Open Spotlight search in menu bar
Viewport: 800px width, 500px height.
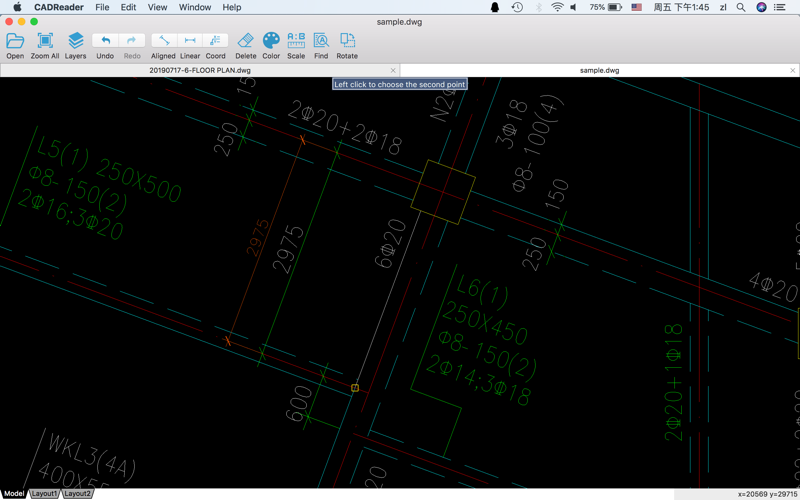click(741, 7)
